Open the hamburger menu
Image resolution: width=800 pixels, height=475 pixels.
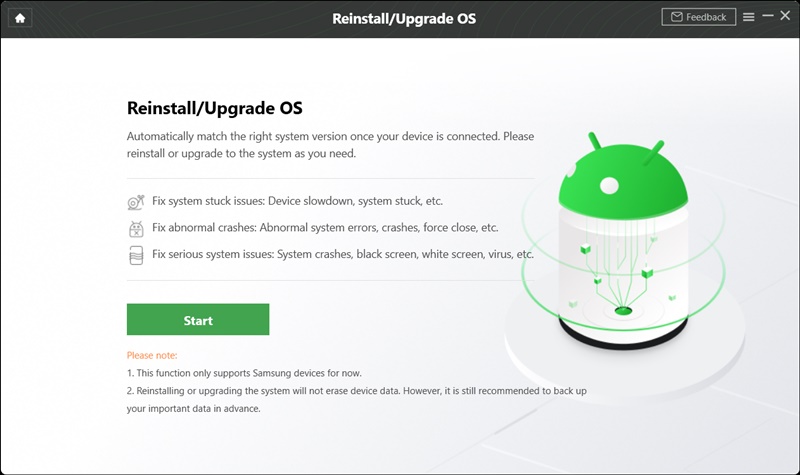[748, 17]
